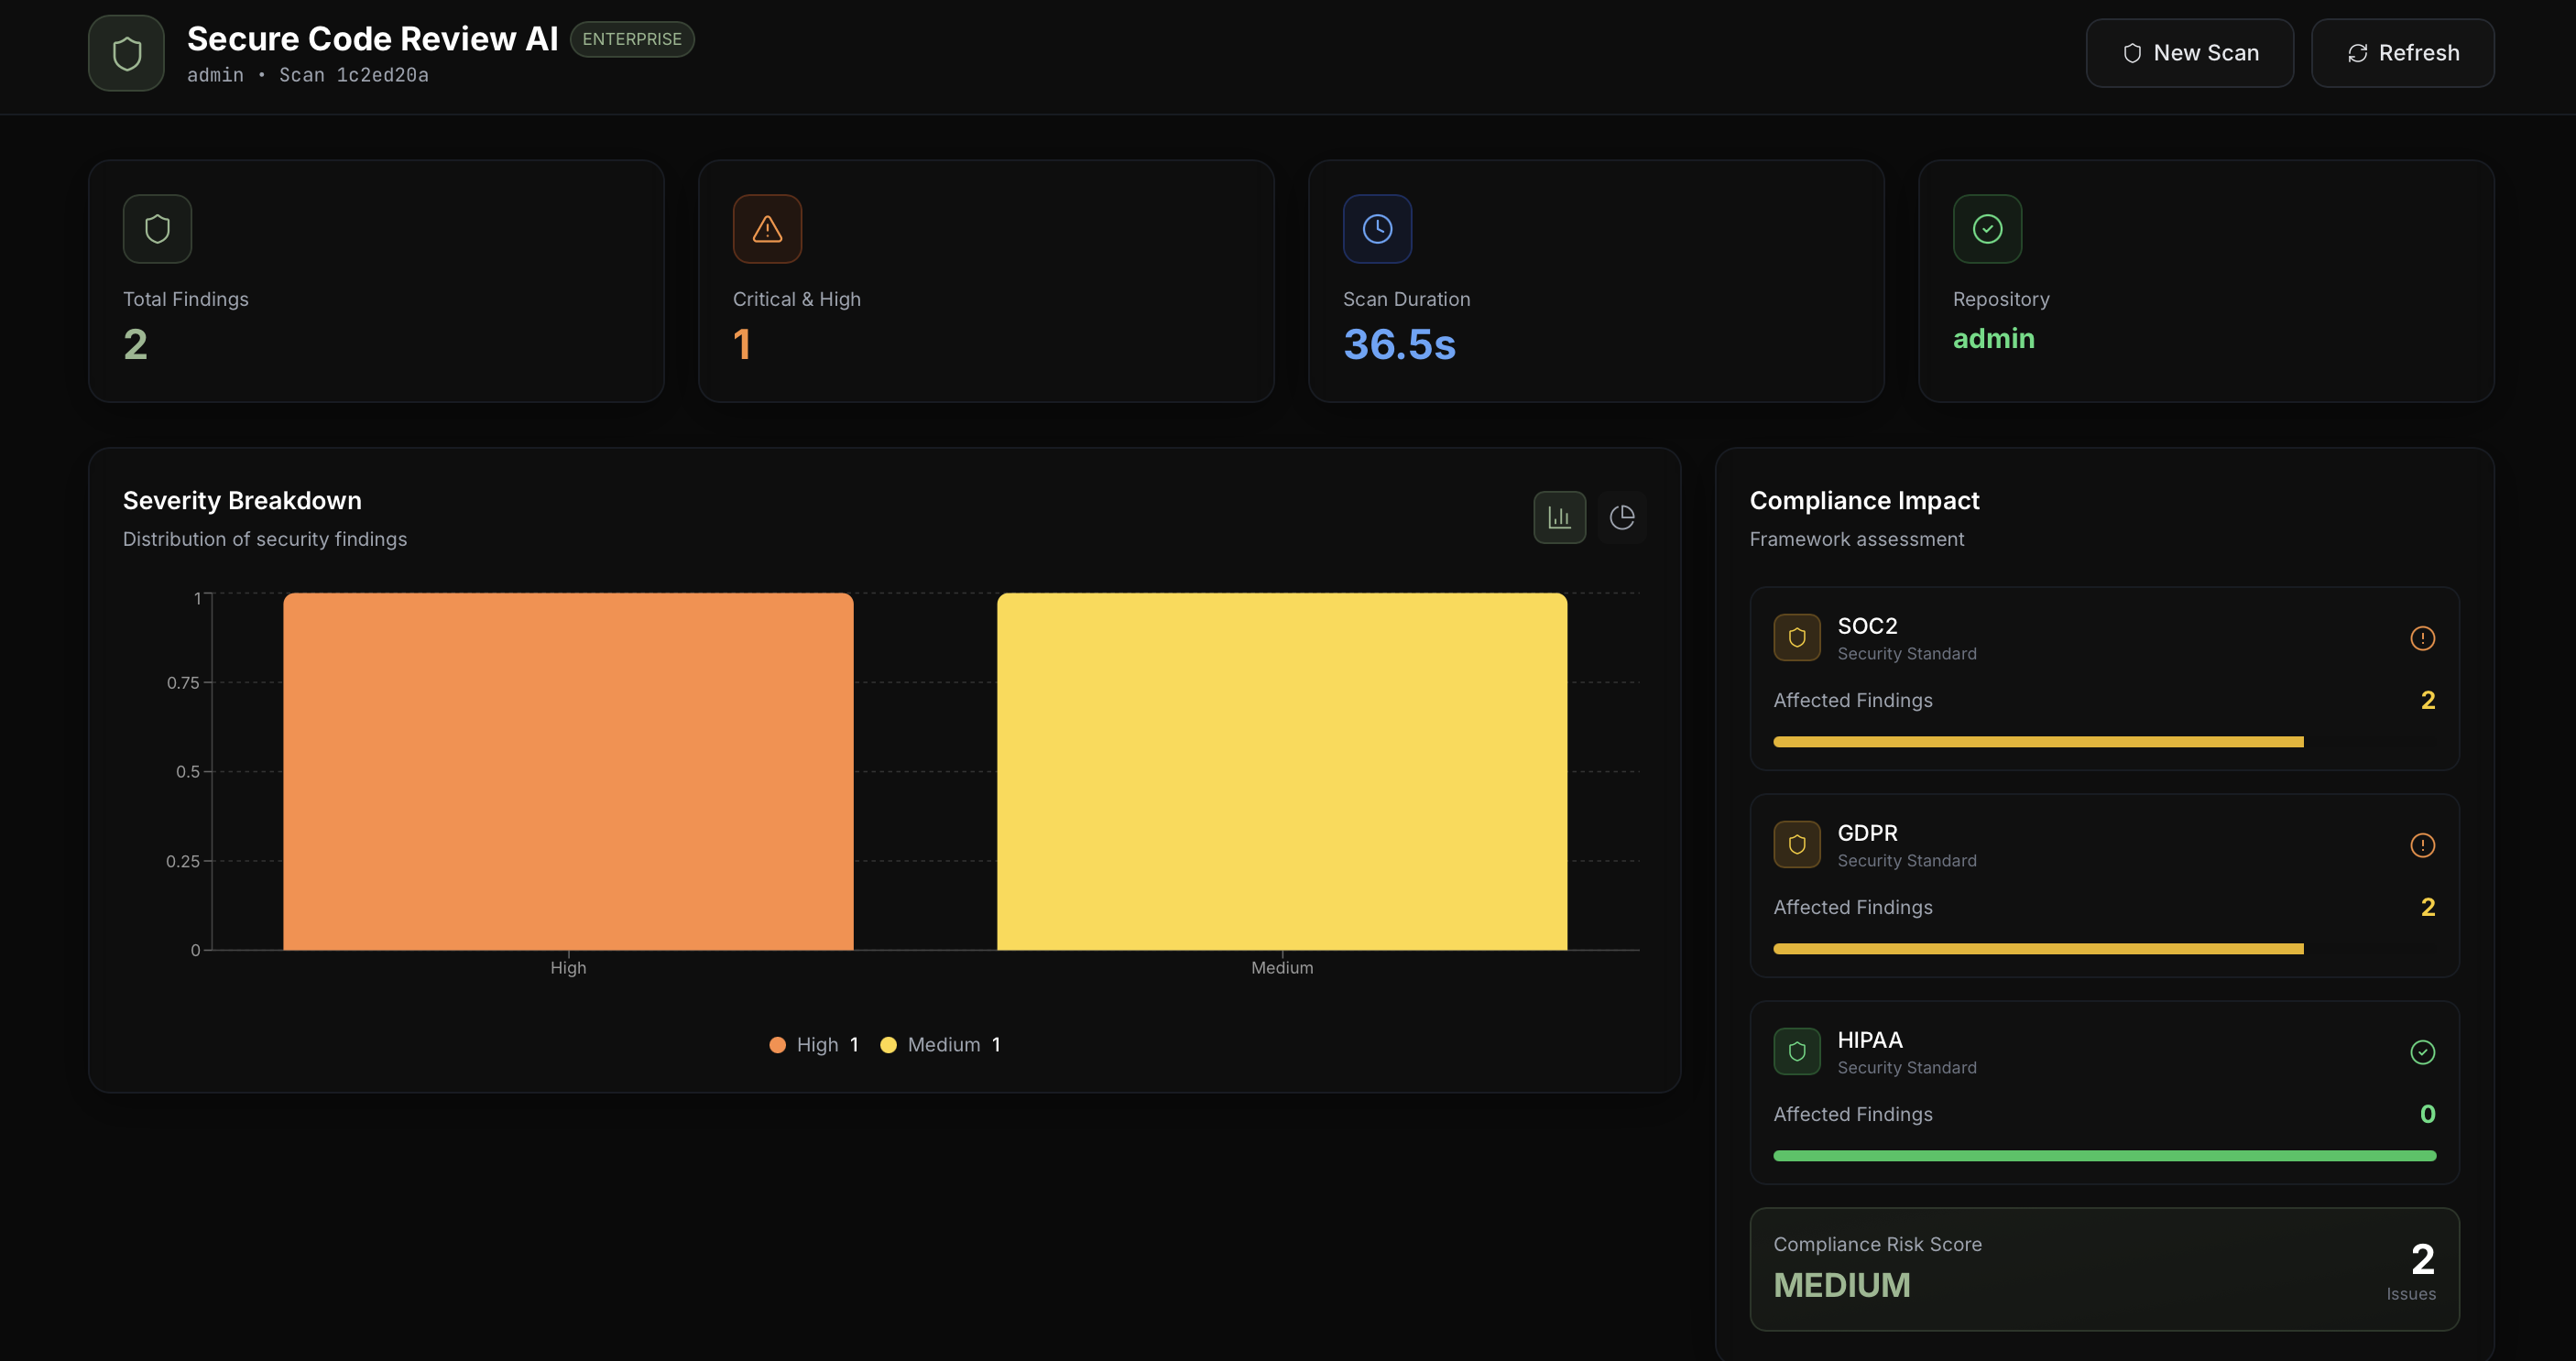Viewport: 2576px width, 1361px height.
Task: Open the Compliance Risk Score MEDIUM card
Action: pyautogui.click(x=2104, y=1269)
